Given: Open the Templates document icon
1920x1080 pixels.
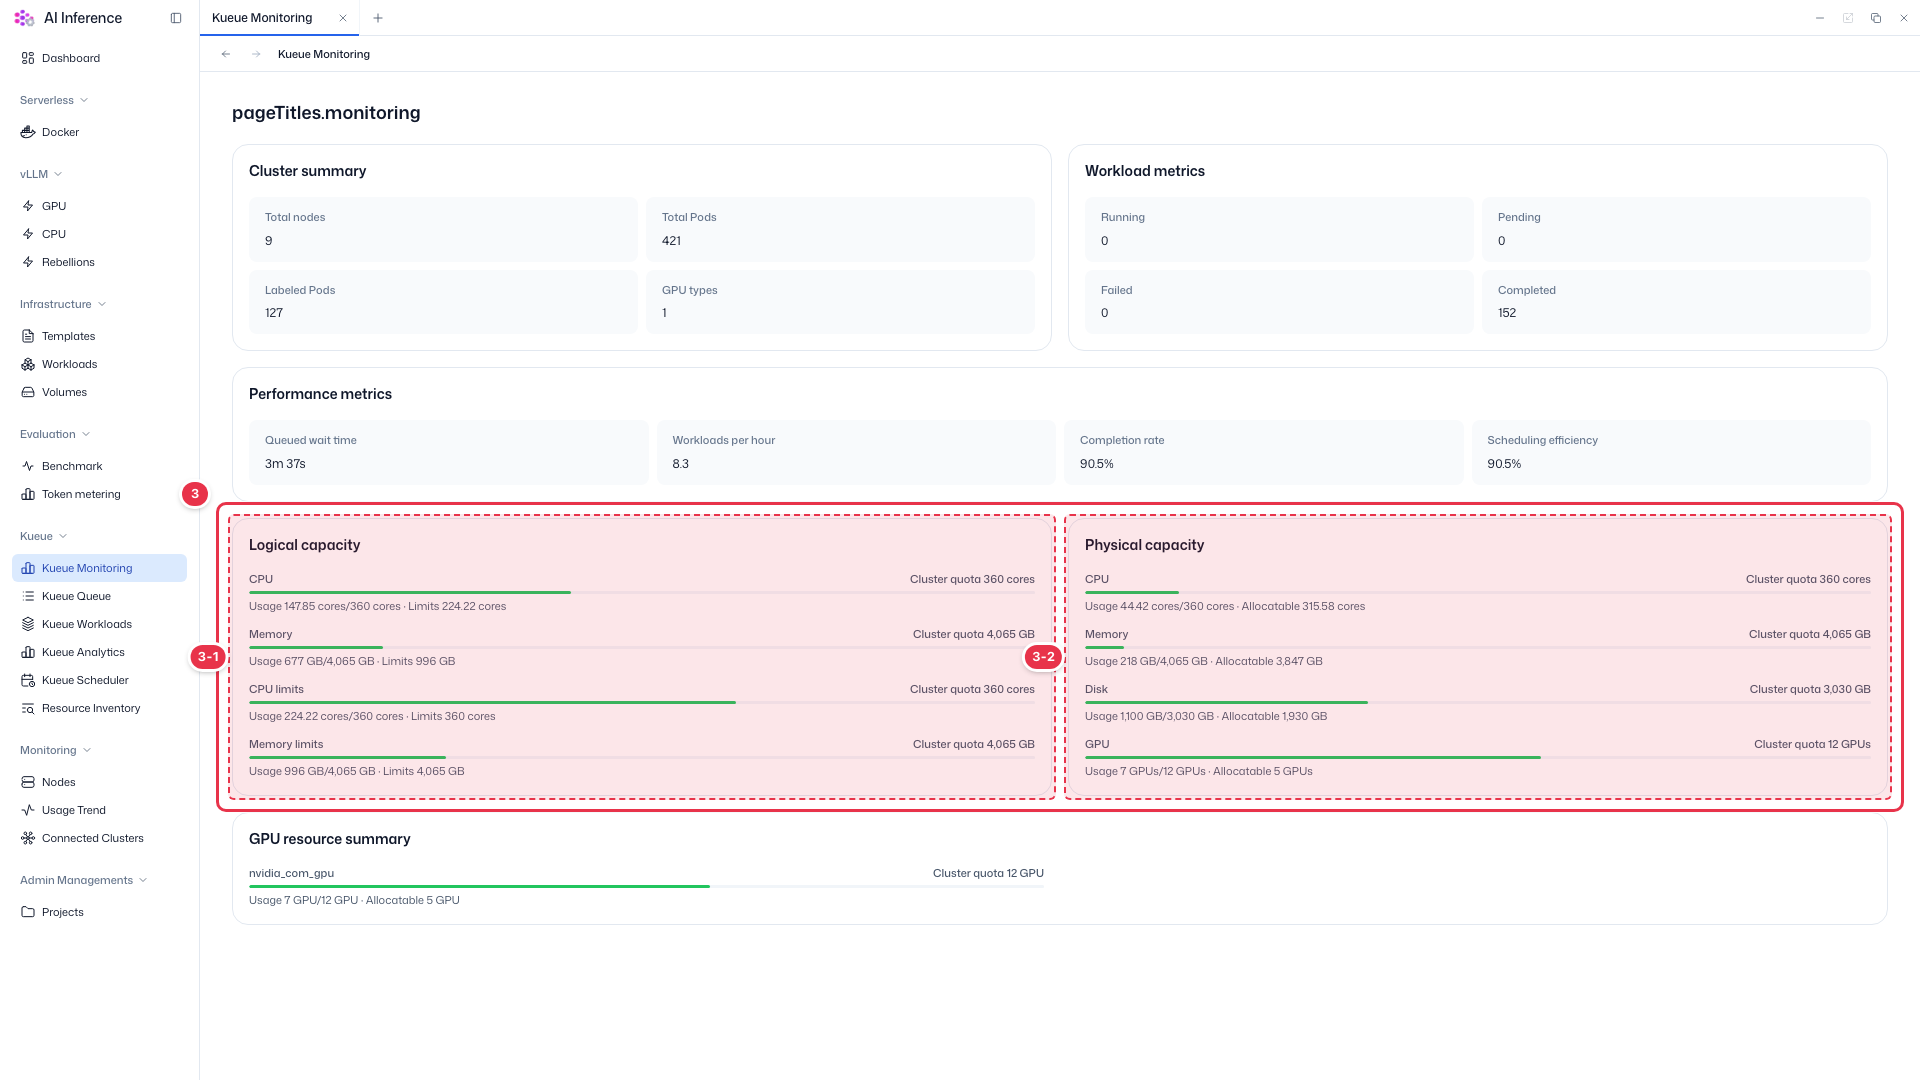Looking at the screenshot, I should 28,336.
